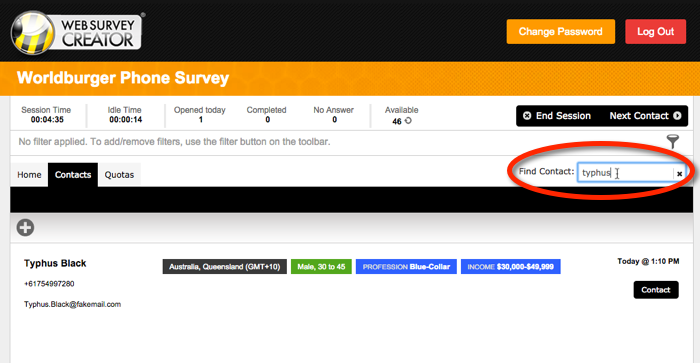This screenshot has height=363, width=700.
Task: Click phone number +61754997280
Action: [x=49, y=284]
